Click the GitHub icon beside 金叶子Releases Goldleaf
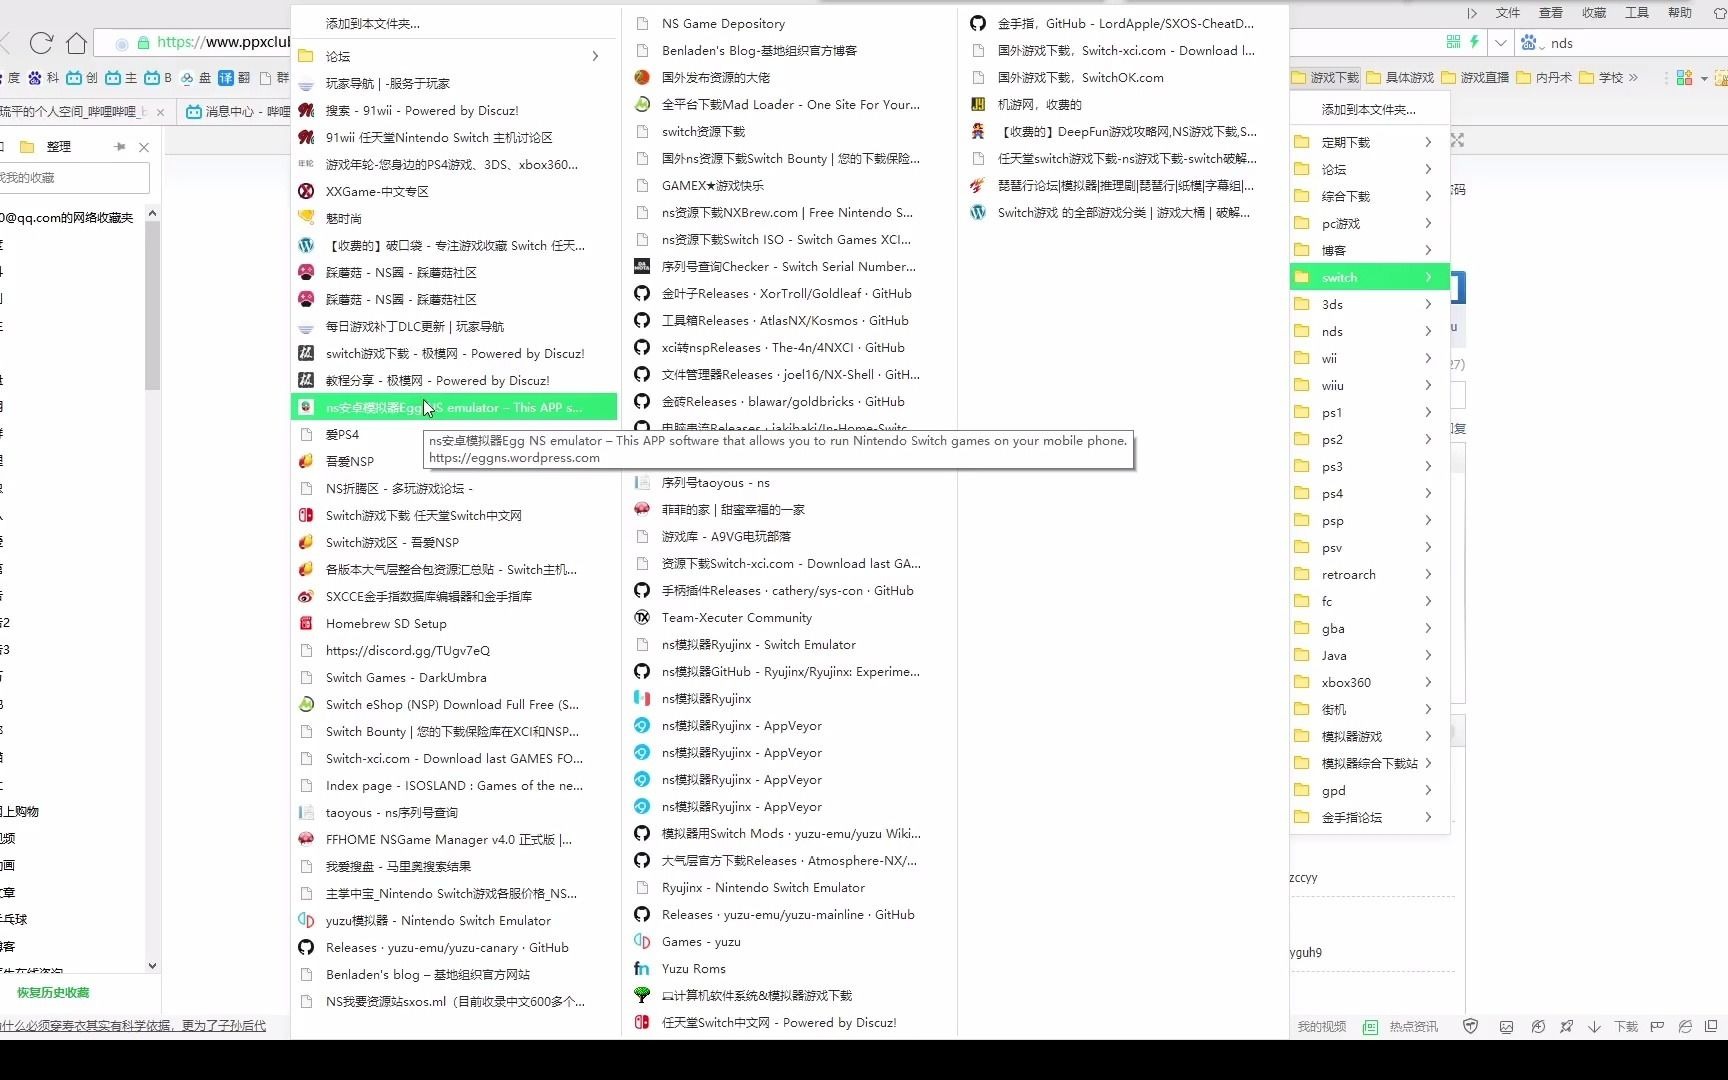Viewport: 1728px width, 1080px height. [642, 293]
